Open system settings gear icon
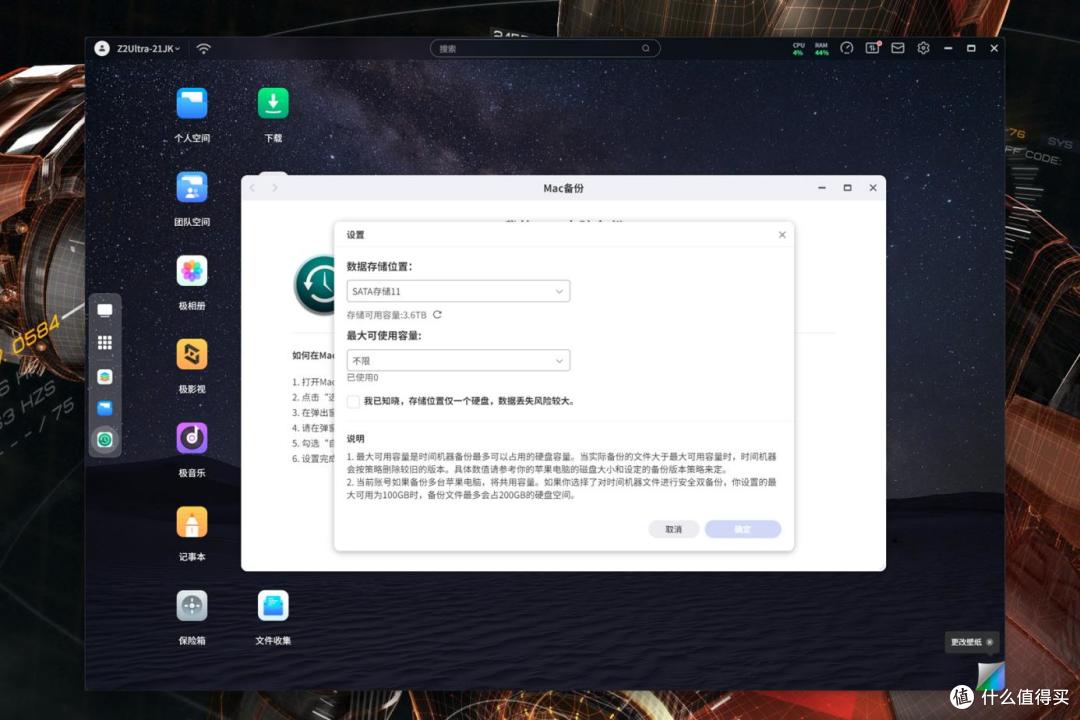The width and height of the screenshot is (1080, 720). click(923, 48)
